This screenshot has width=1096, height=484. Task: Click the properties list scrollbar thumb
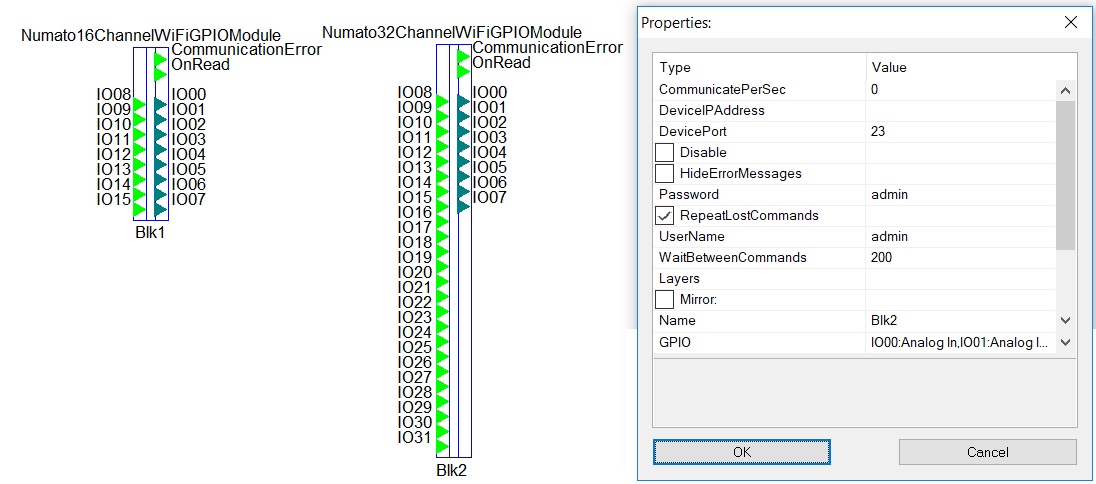tap(1065, 175)
